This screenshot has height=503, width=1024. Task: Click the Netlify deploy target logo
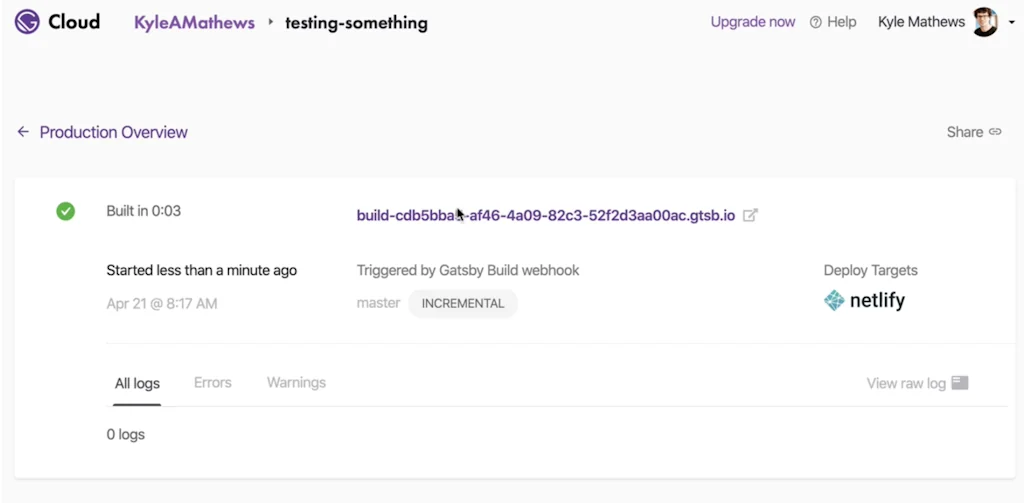(x=864, y=300)
